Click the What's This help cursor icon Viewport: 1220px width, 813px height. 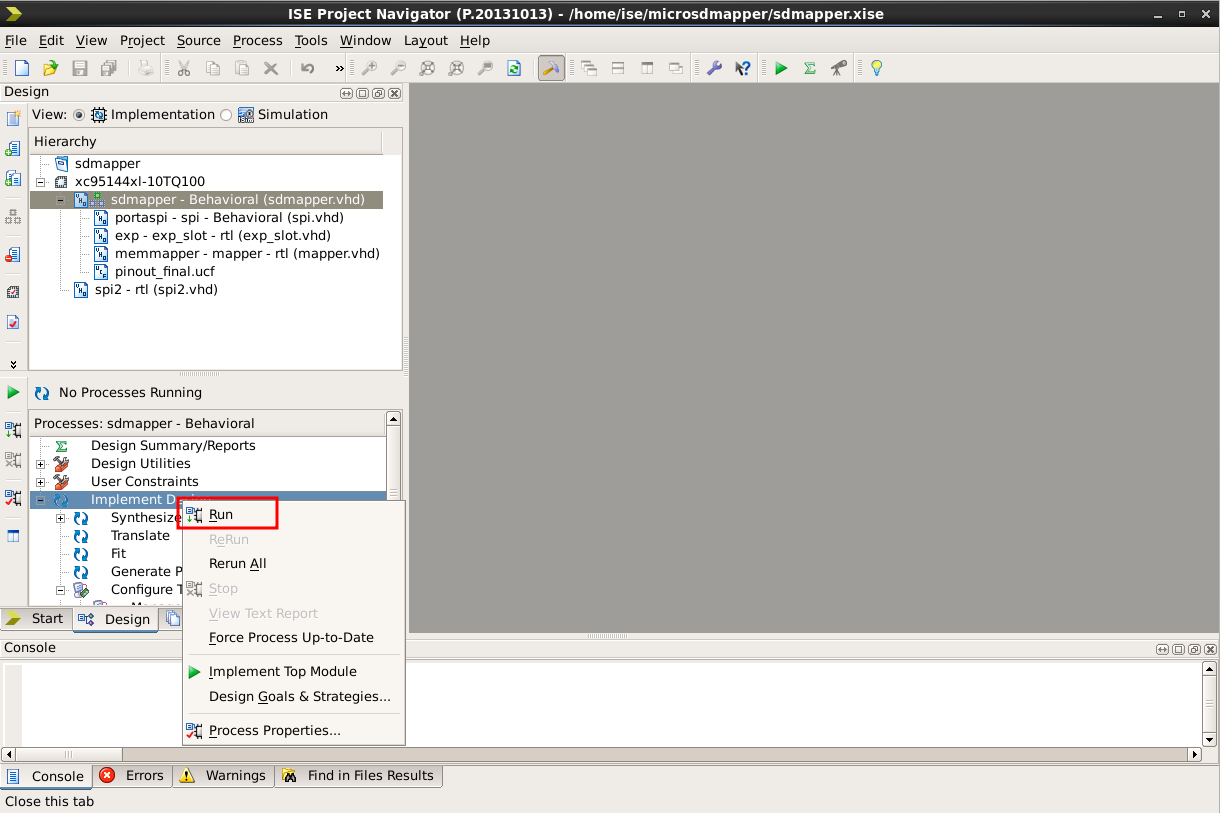click(x=743, y=68)
